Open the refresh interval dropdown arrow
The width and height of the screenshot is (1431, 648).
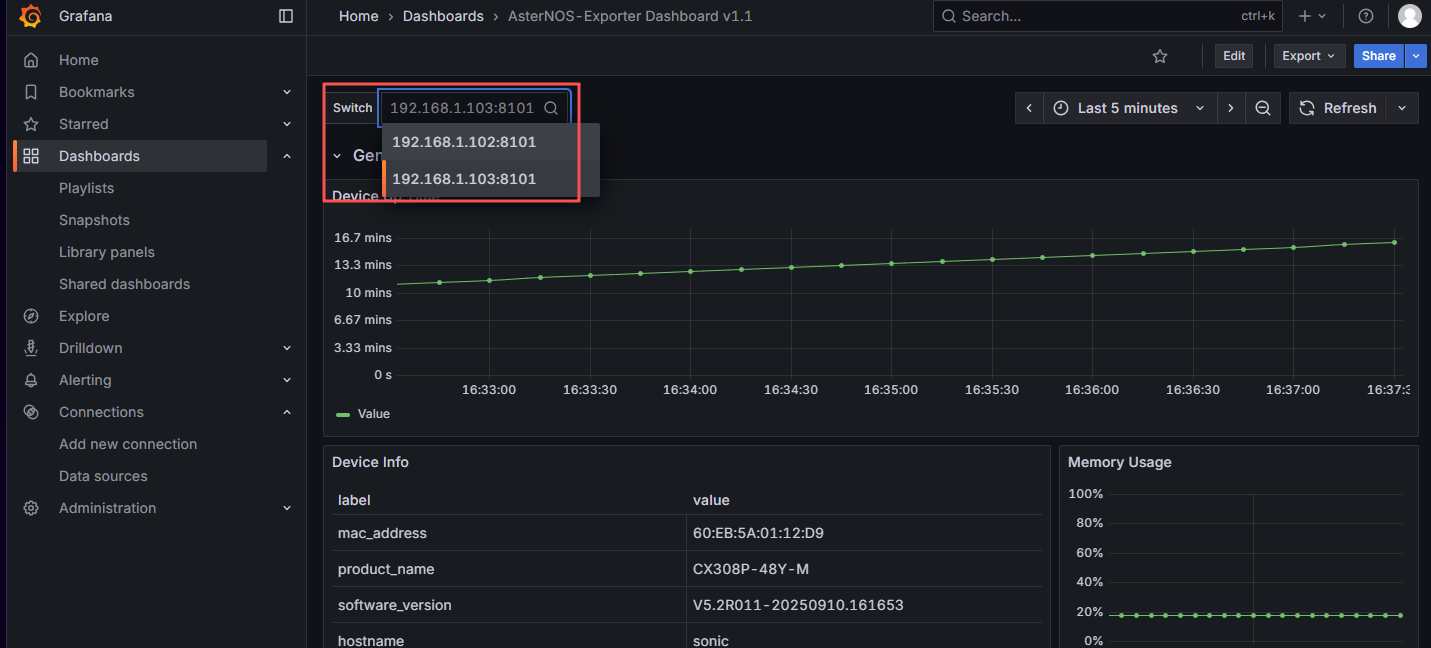pos(1402,108)
